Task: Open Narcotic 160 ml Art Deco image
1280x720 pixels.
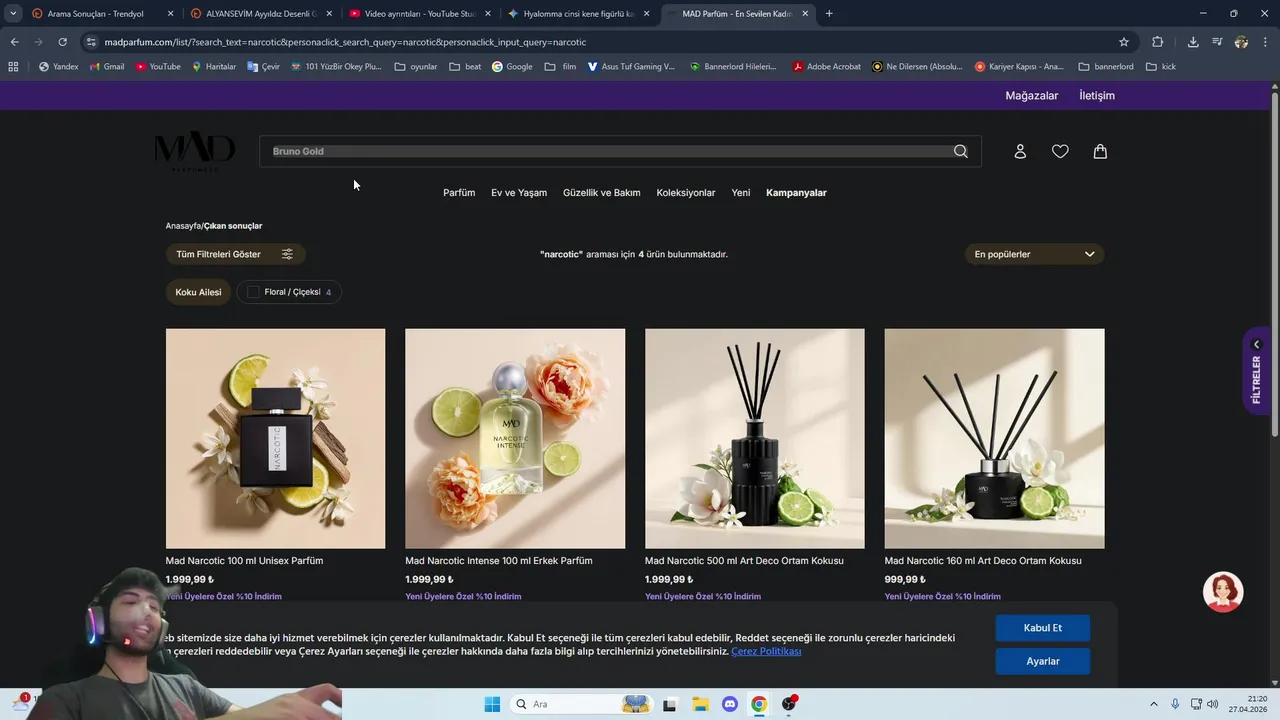Action: tap(995, 438)
